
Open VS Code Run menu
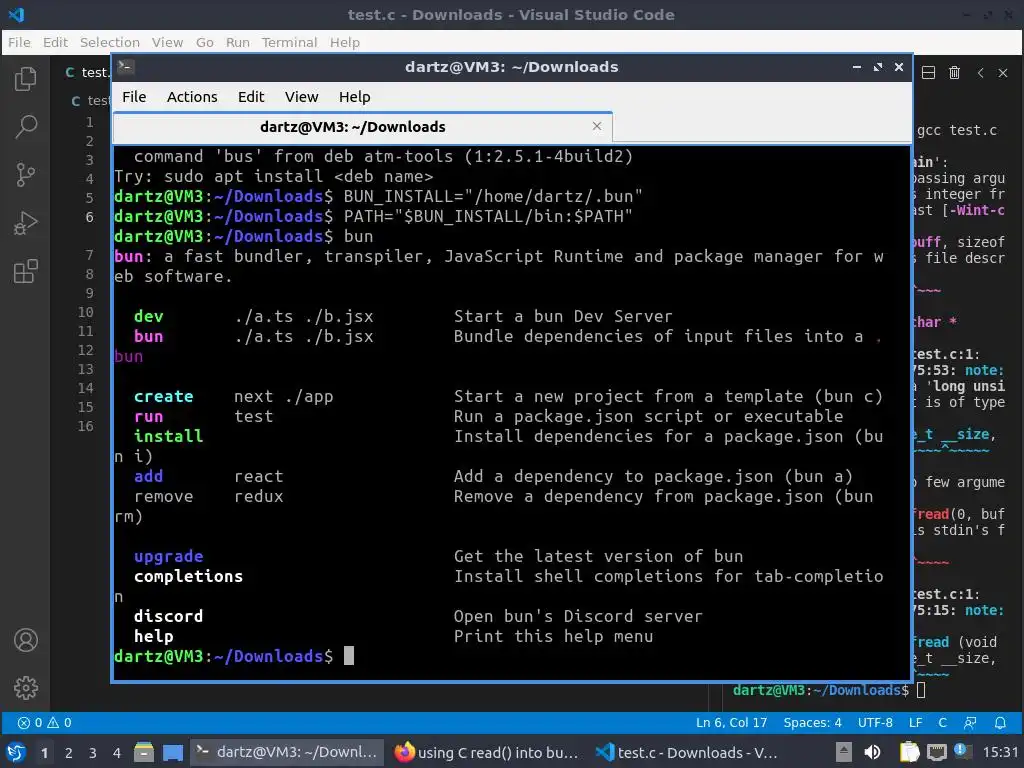pyautogui.click(x=238, y=42)
